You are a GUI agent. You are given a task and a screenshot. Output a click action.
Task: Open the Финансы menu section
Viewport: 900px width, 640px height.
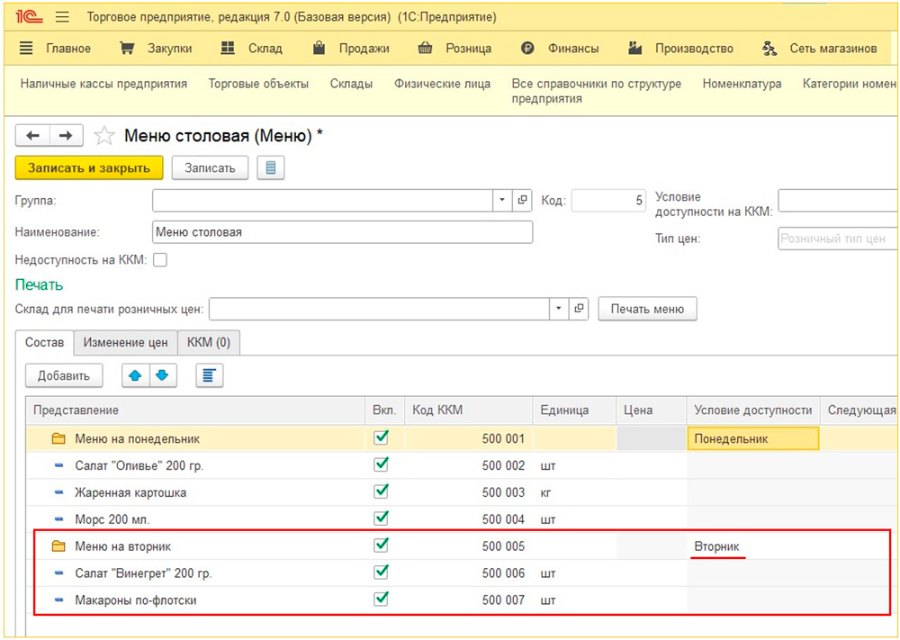(560, 48)
